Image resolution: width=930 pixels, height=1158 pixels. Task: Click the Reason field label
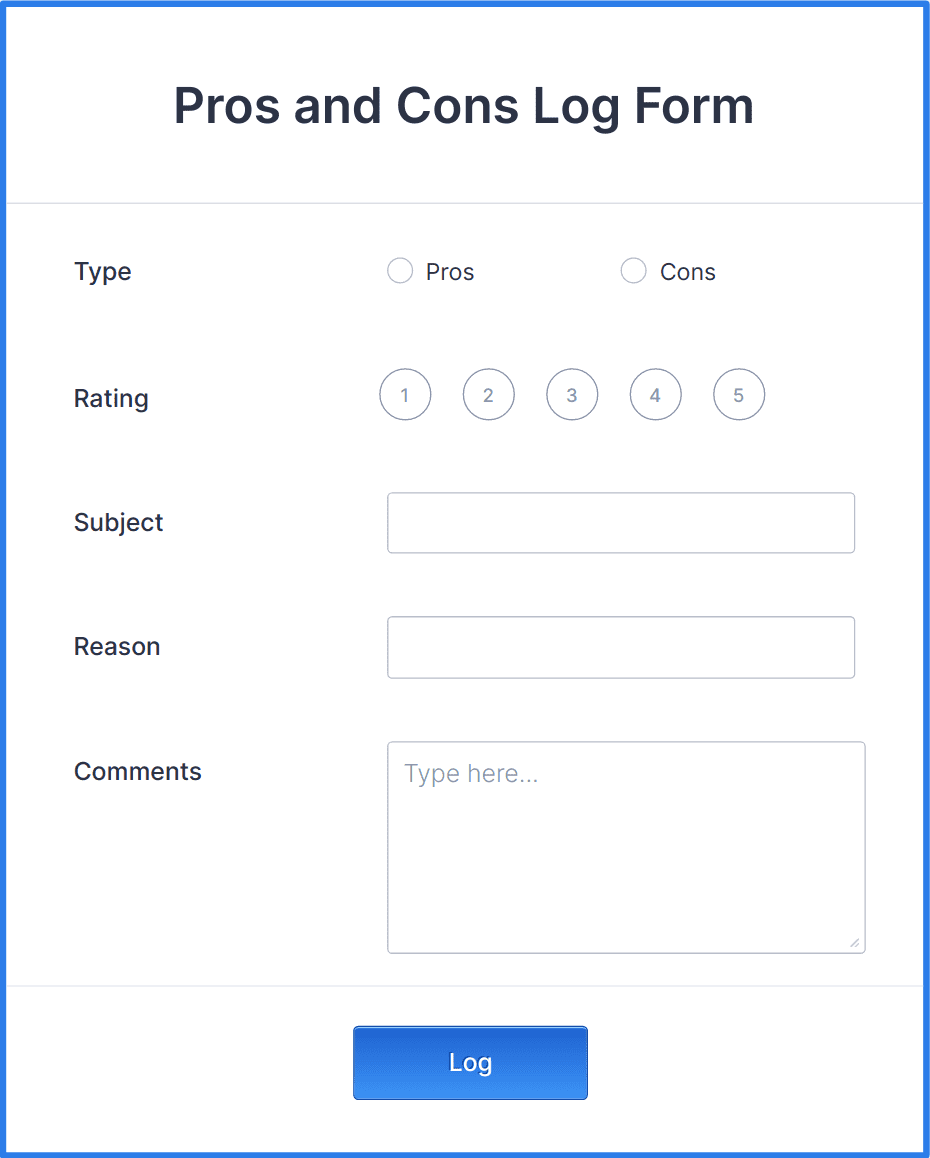coord(117,647)
